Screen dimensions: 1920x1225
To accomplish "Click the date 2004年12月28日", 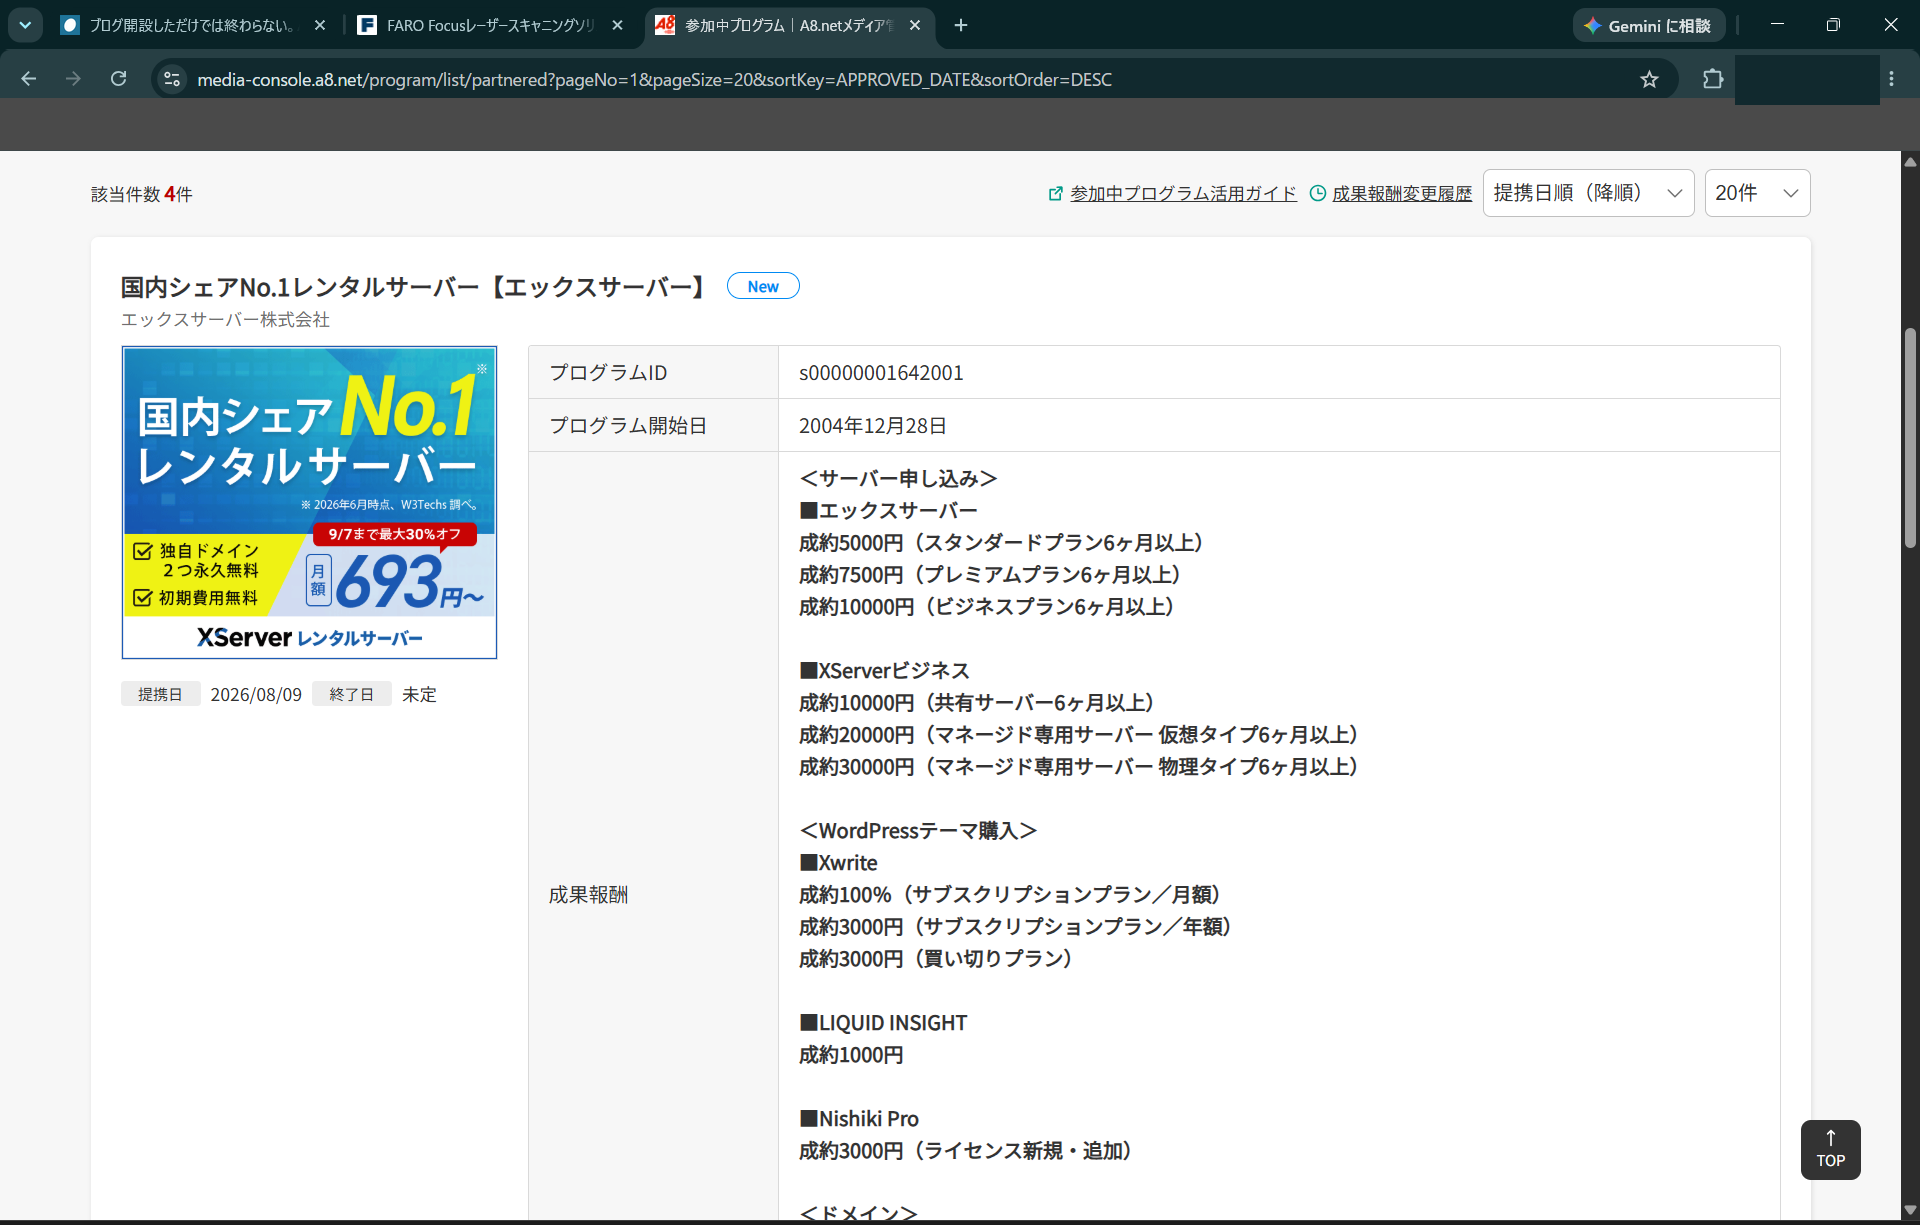I will pos(873,426).
